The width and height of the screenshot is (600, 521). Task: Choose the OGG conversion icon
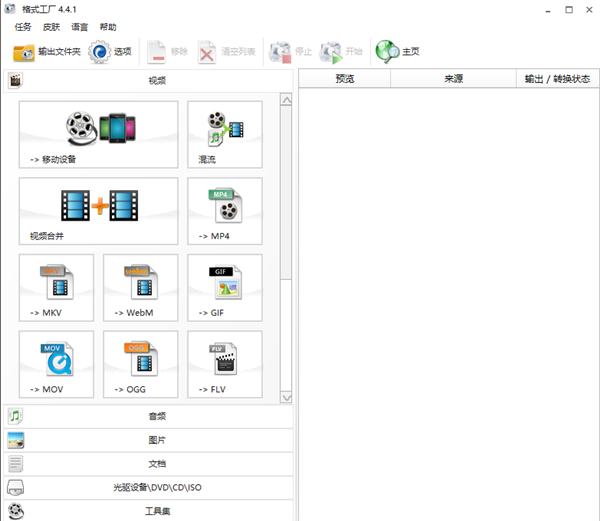click(x=140, y=364)
